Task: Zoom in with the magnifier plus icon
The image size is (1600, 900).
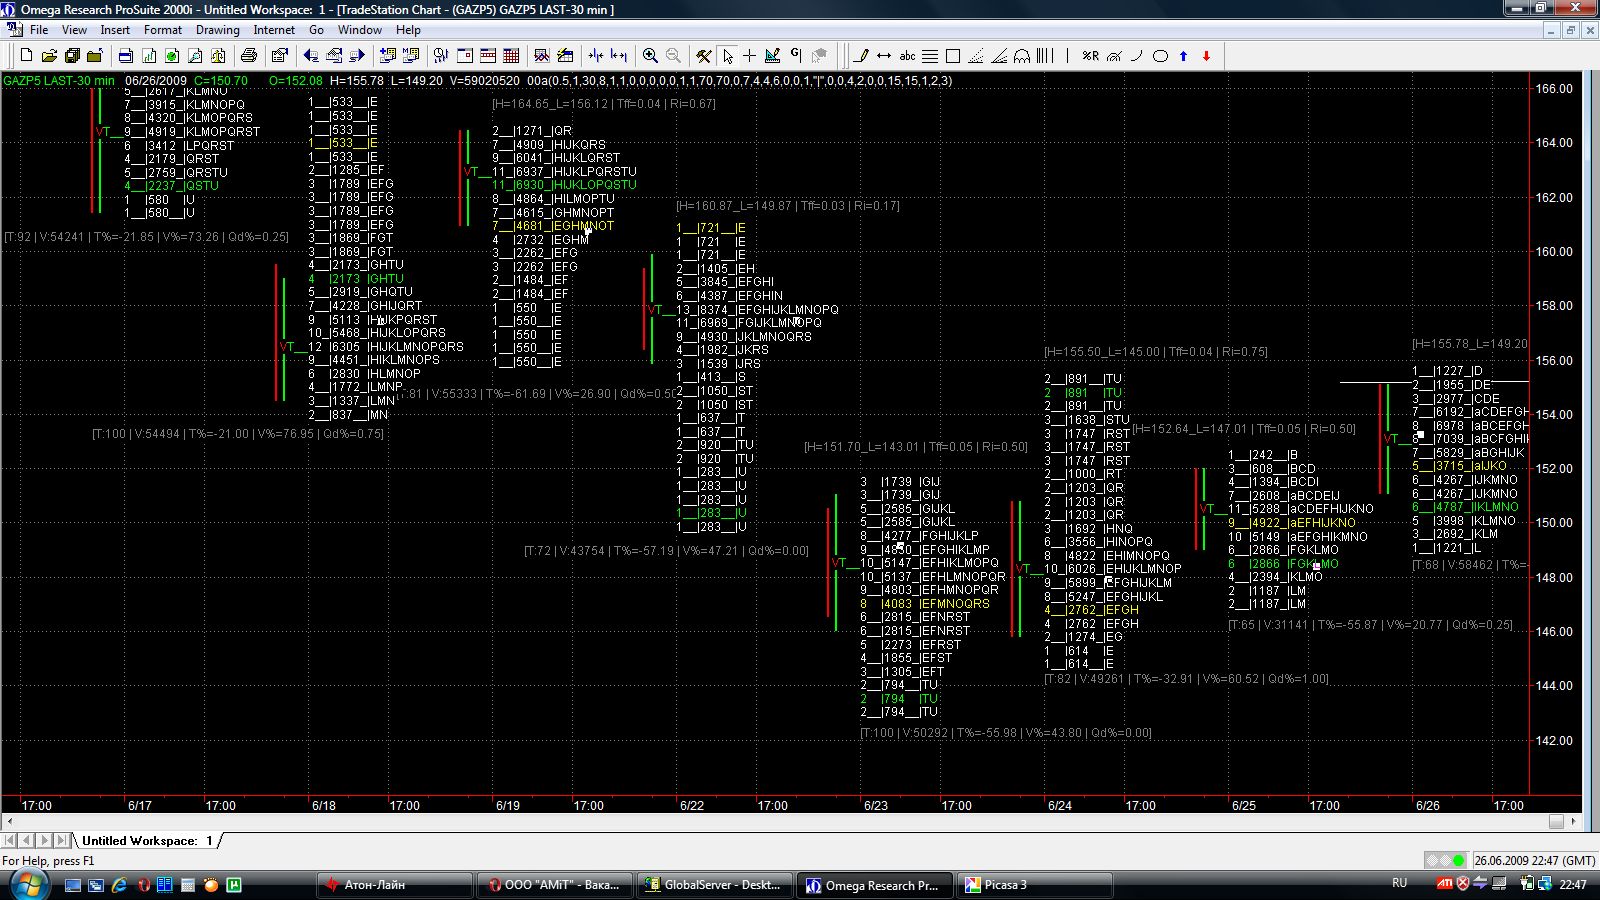Action: point(650,56)
